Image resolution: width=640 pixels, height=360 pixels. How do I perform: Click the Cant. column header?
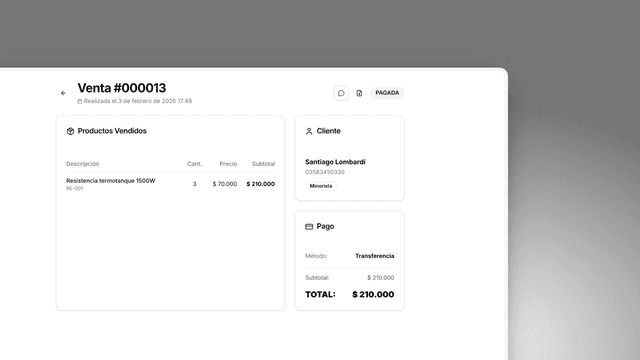click(x=194, y=164)
